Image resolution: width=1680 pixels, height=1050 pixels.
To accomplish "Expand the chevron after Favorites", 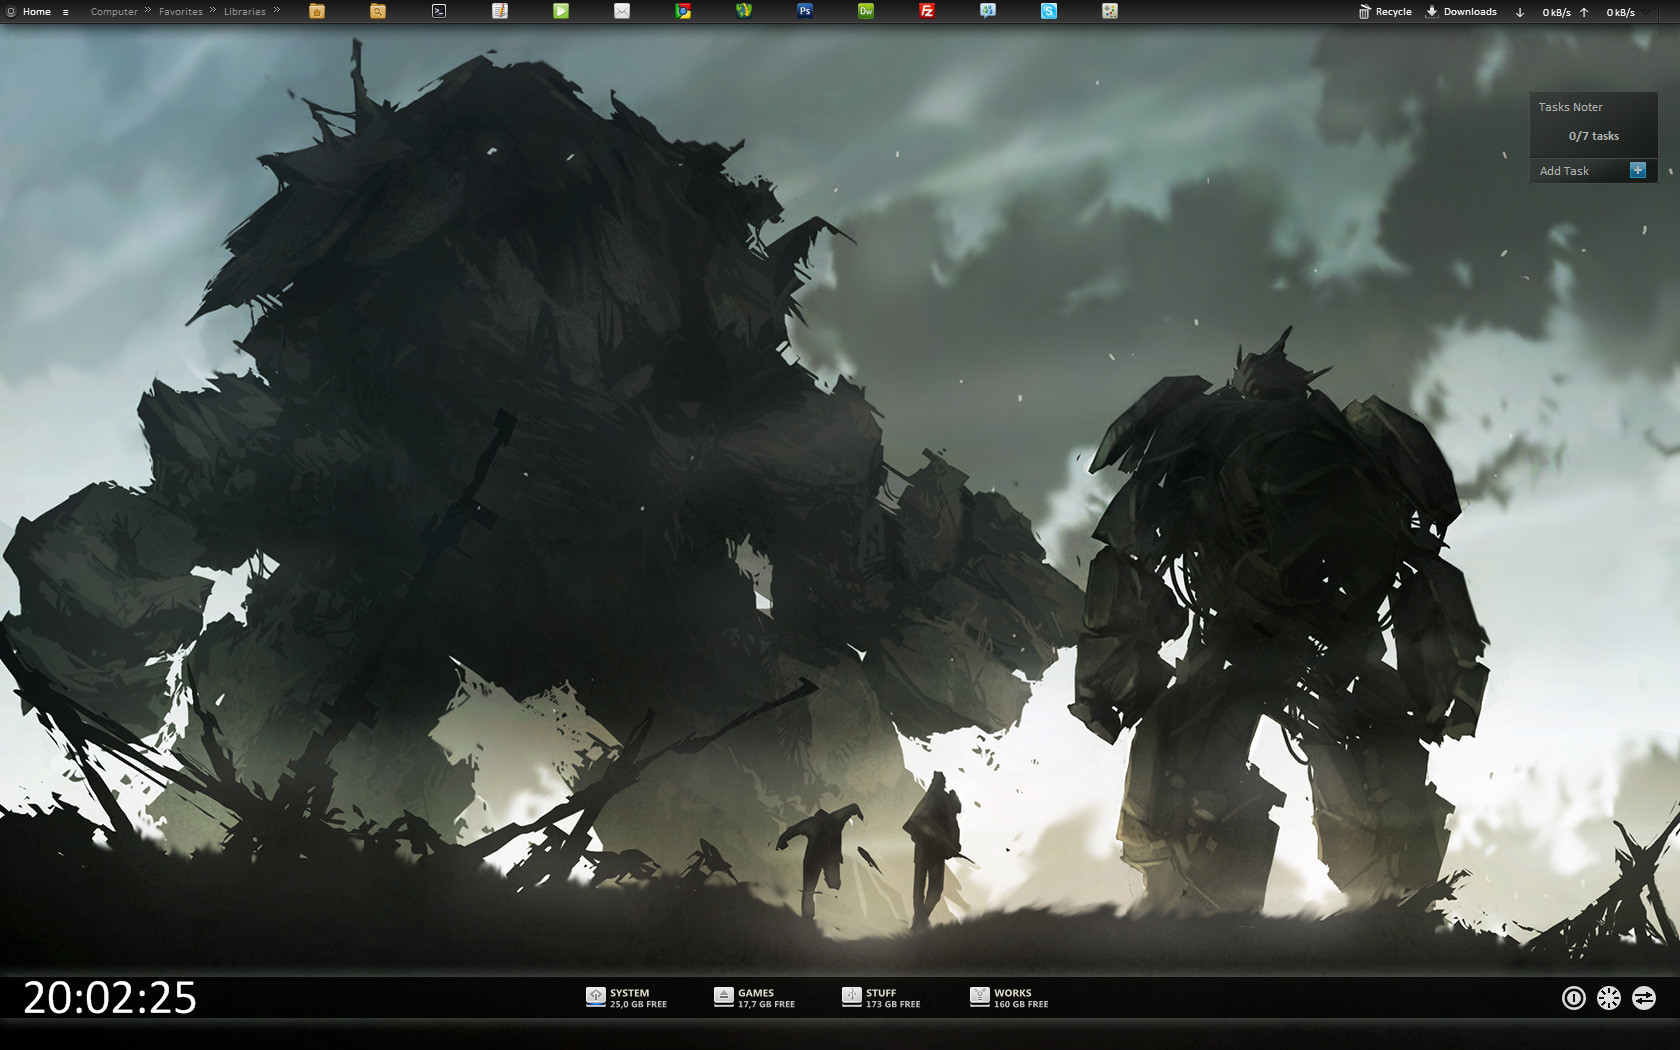I will (213, 11).
